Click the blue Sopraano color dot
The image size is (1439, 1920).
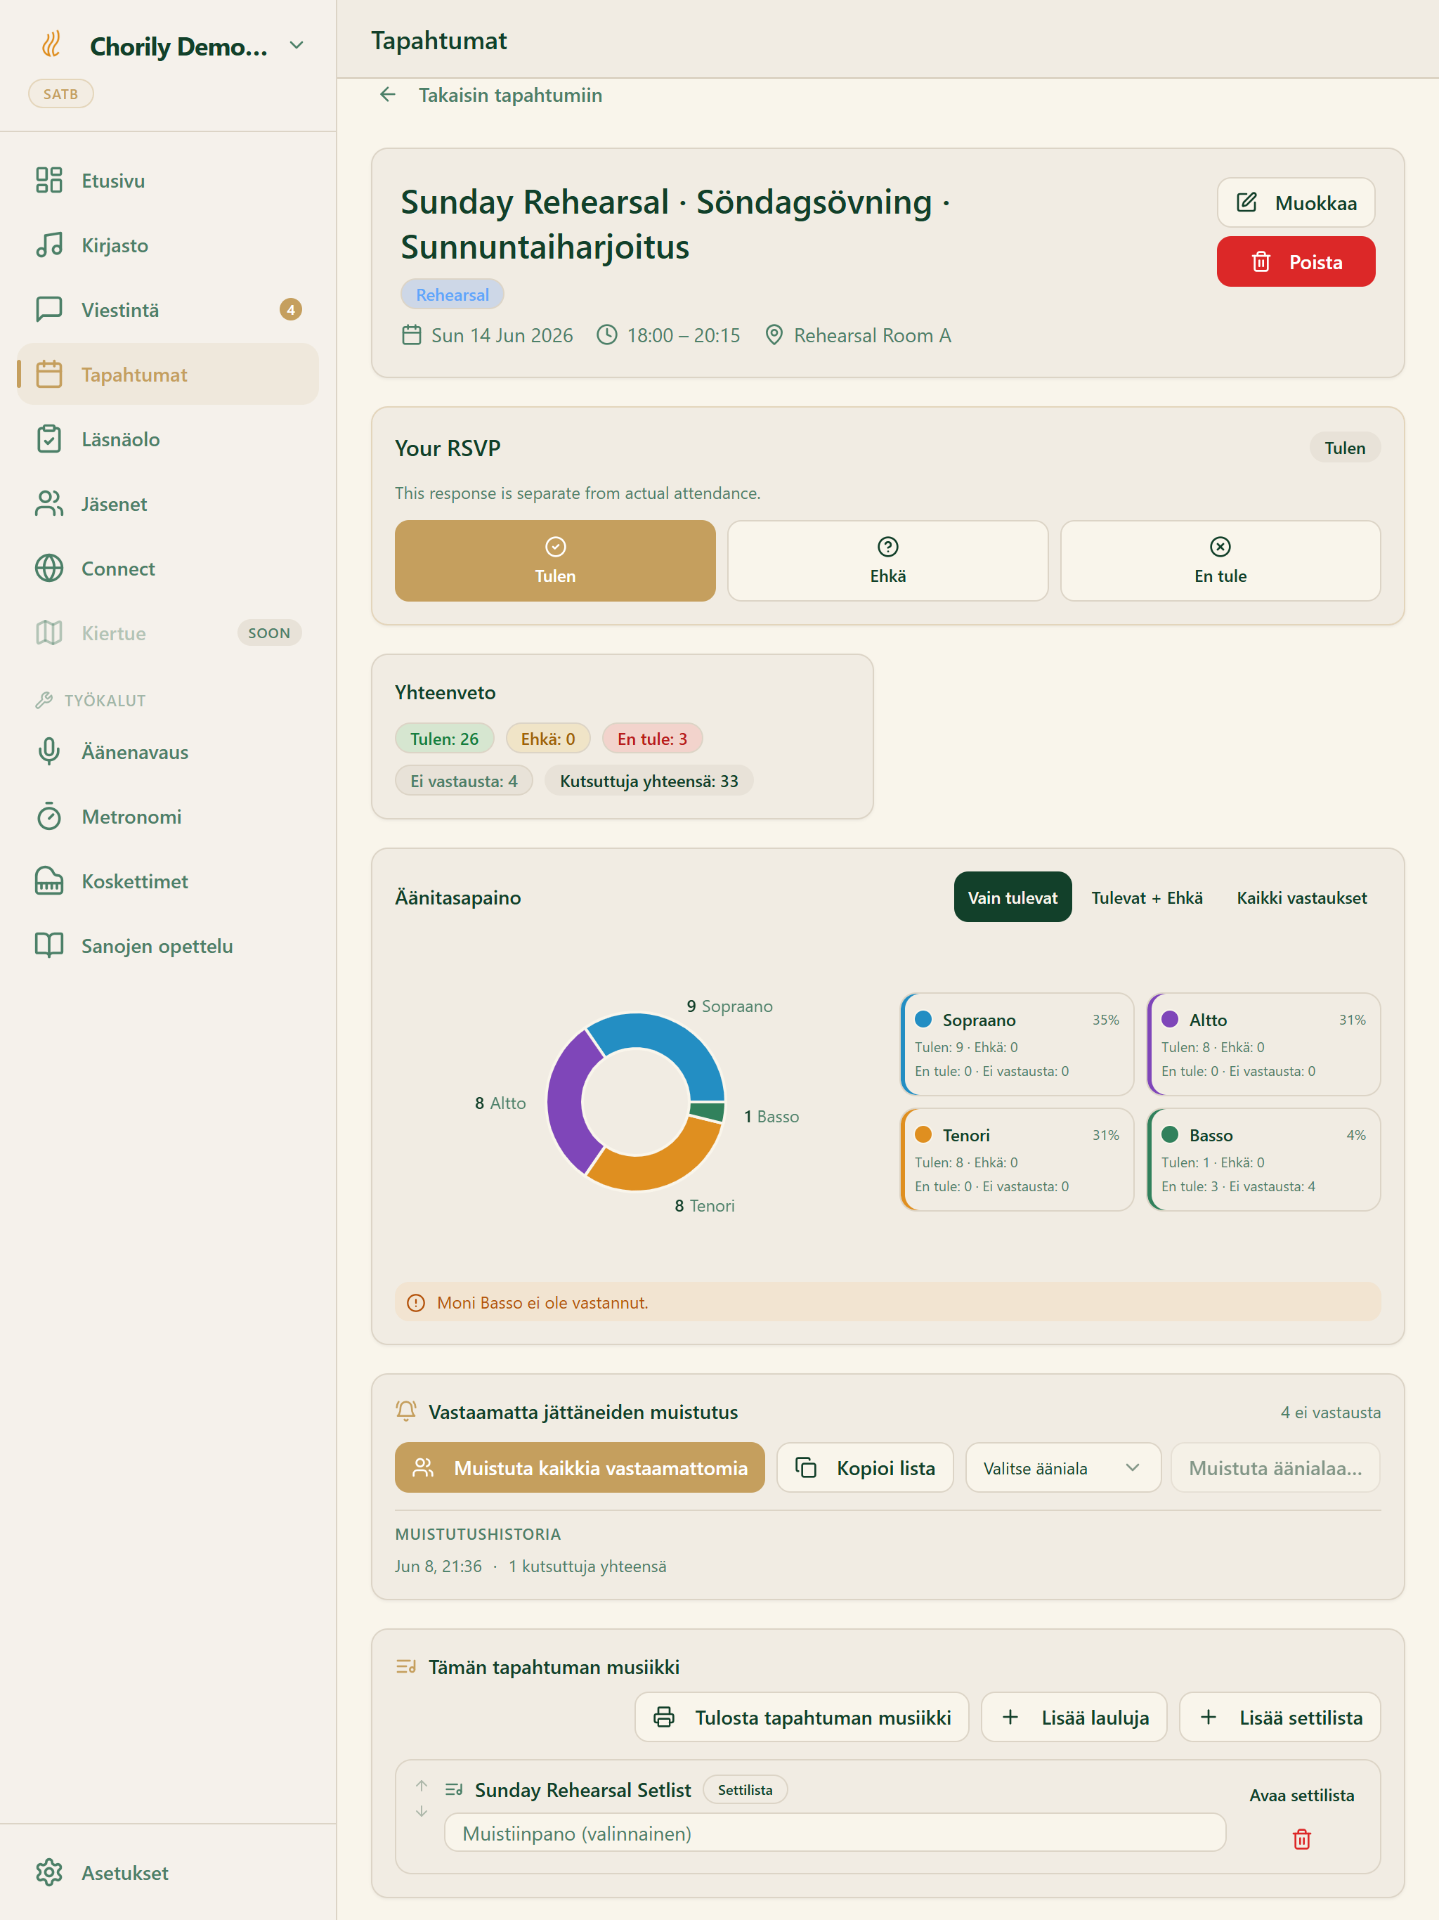(x=923, y=1019)
